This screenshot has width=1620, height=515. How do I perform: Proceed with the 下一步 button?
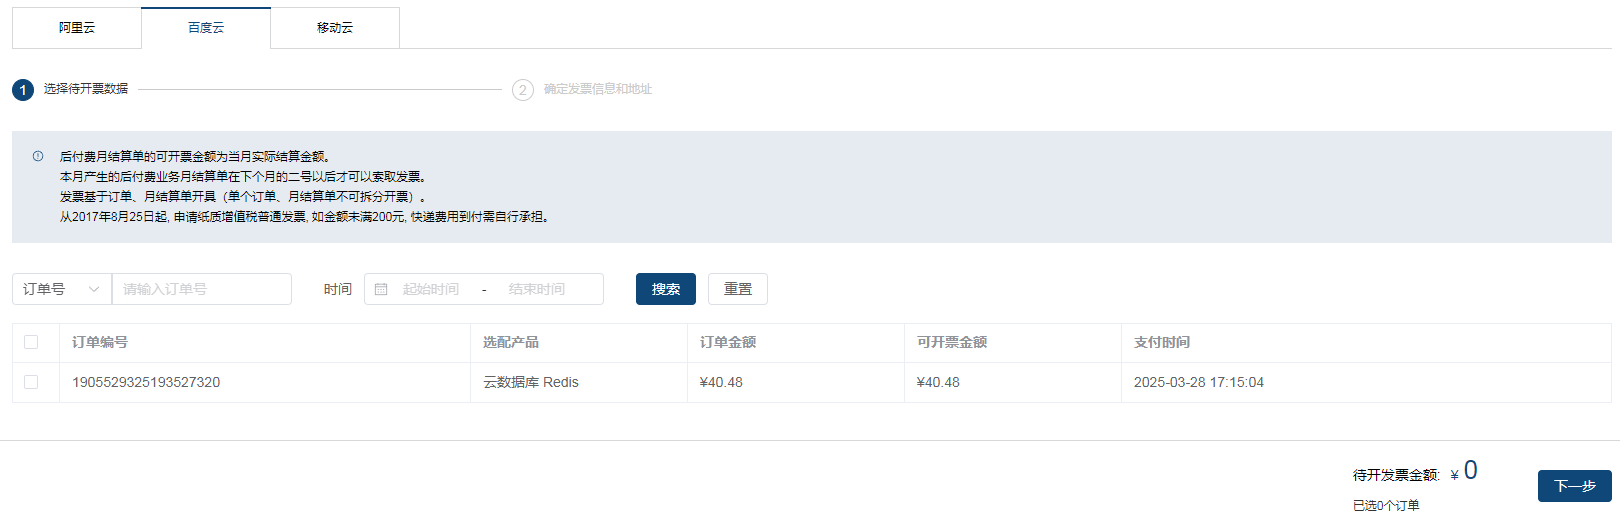pos(1574,486)
